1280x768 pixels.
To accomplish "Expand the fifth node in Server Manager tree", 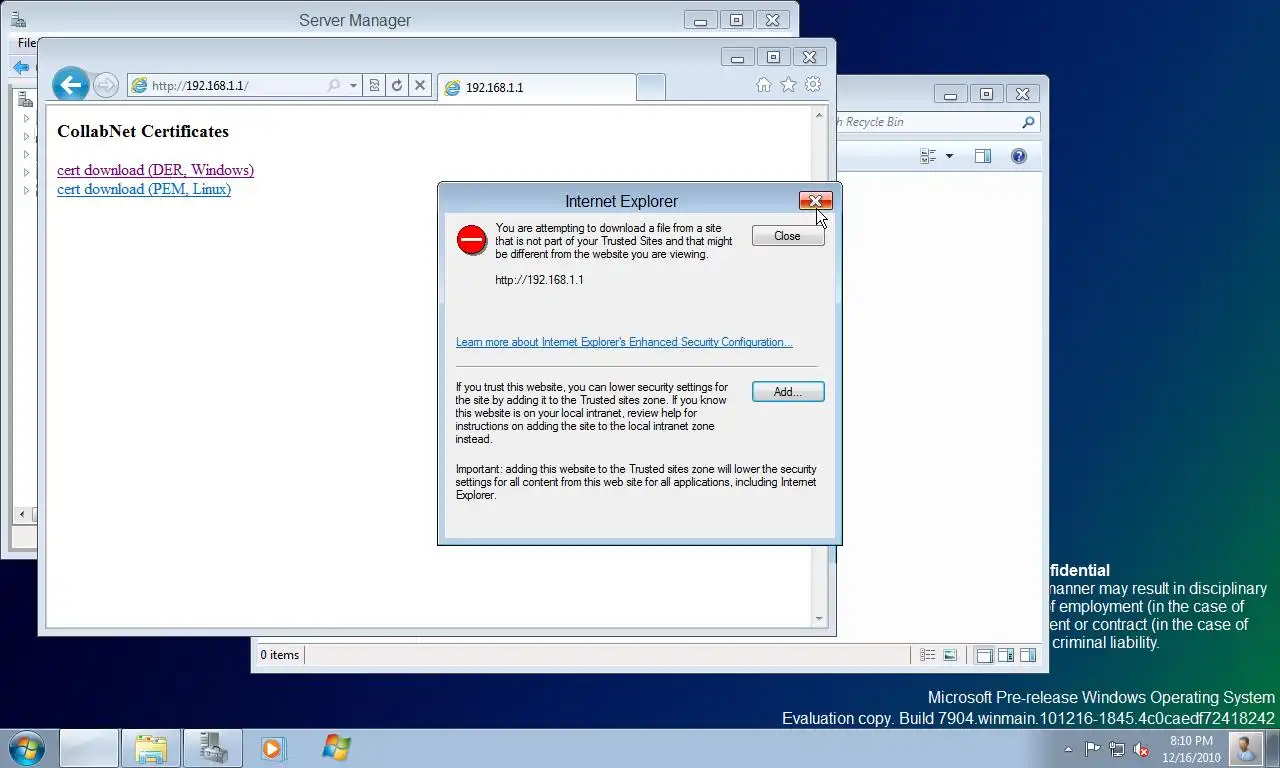I will pos(27,191).
